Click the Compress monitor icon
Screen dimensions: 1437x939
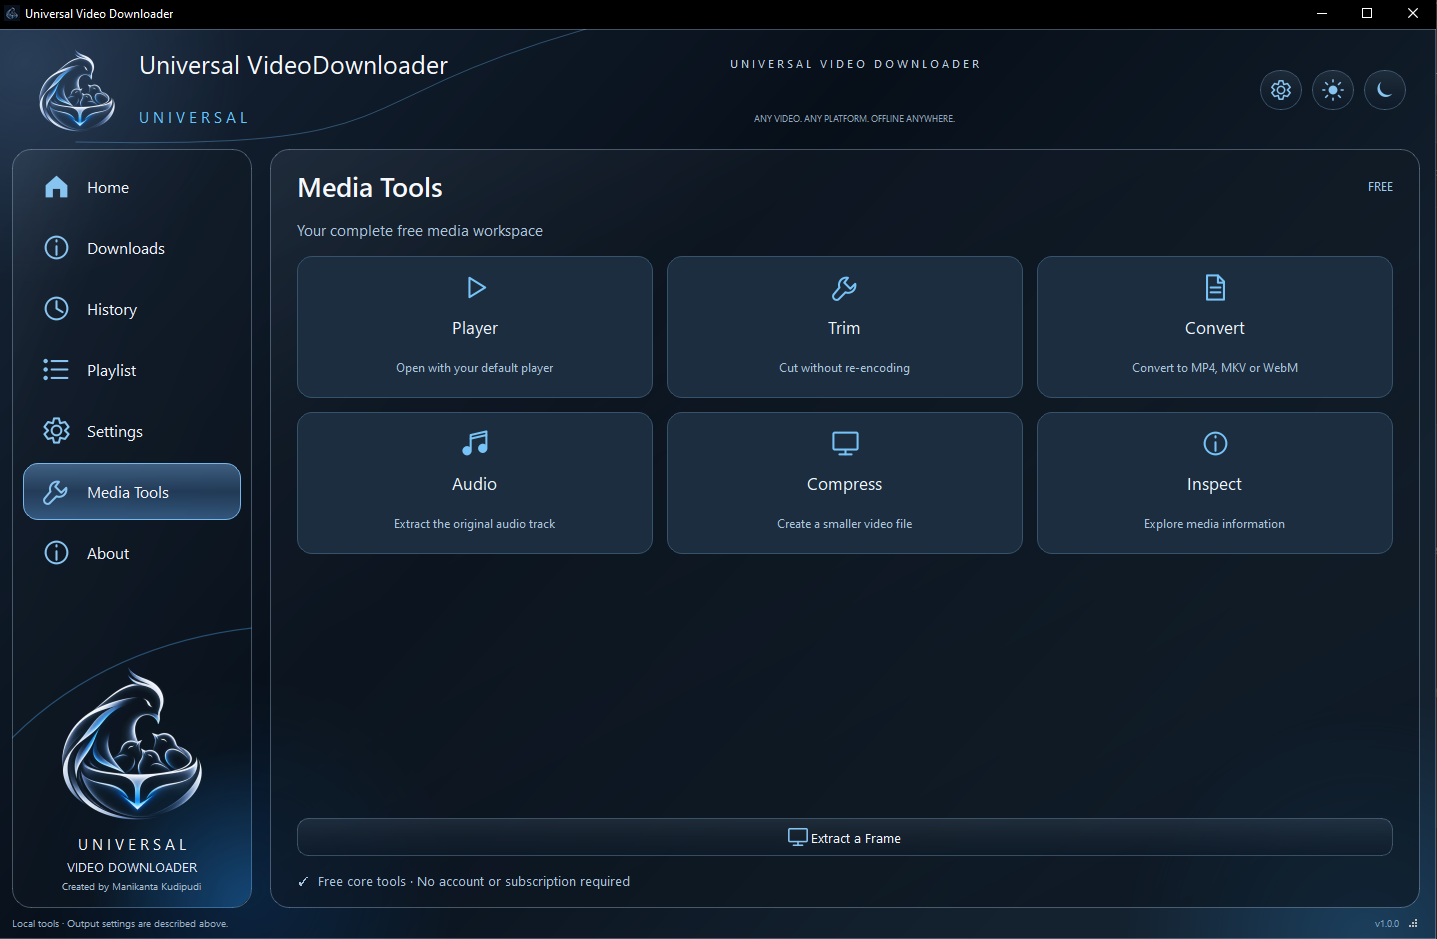tap(845, 443)
